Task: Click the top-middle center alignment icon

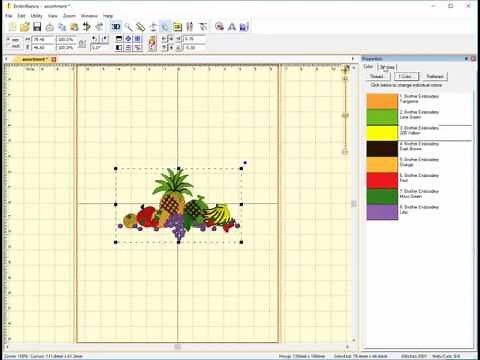Action: [x=128, y=39]
